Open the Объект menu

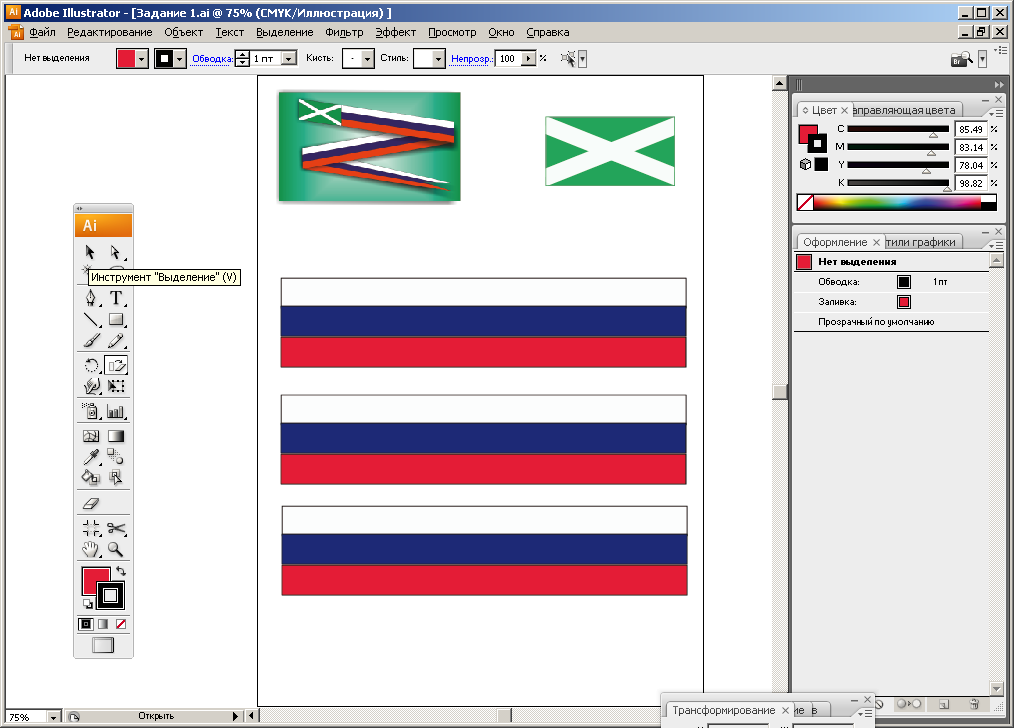click(x=184, y=32)
